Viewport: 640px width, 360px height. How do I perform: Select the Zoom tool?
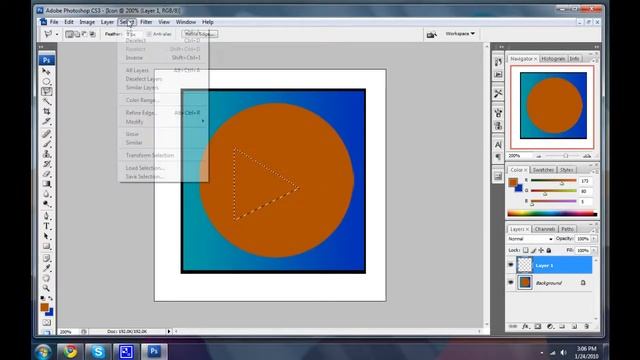47,288
